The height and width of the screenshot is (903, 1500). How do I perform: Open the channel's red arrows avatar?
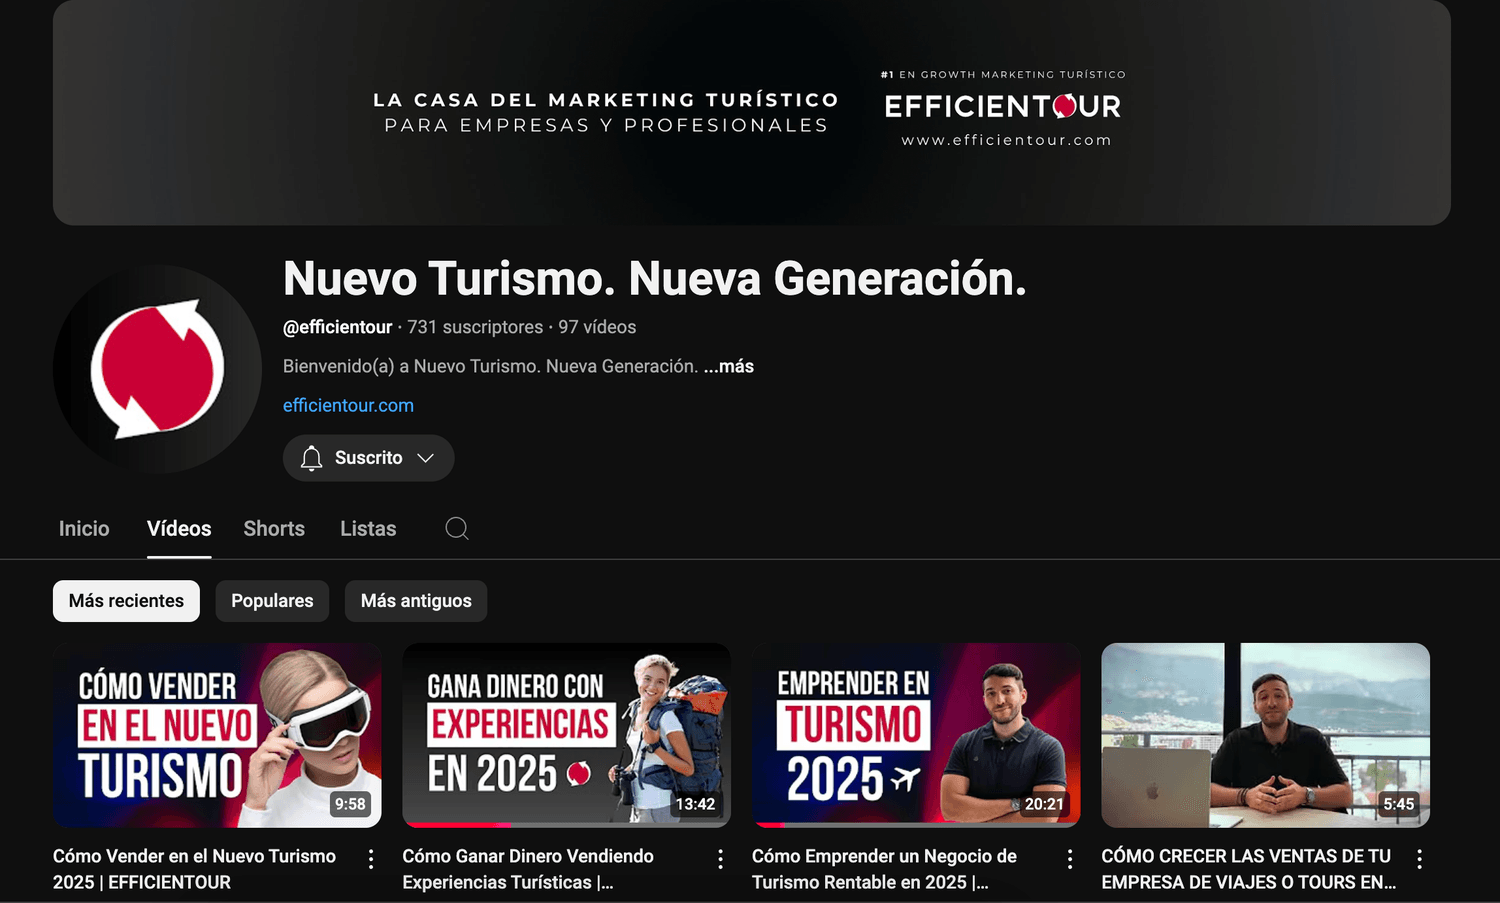[x=157, y=369]
